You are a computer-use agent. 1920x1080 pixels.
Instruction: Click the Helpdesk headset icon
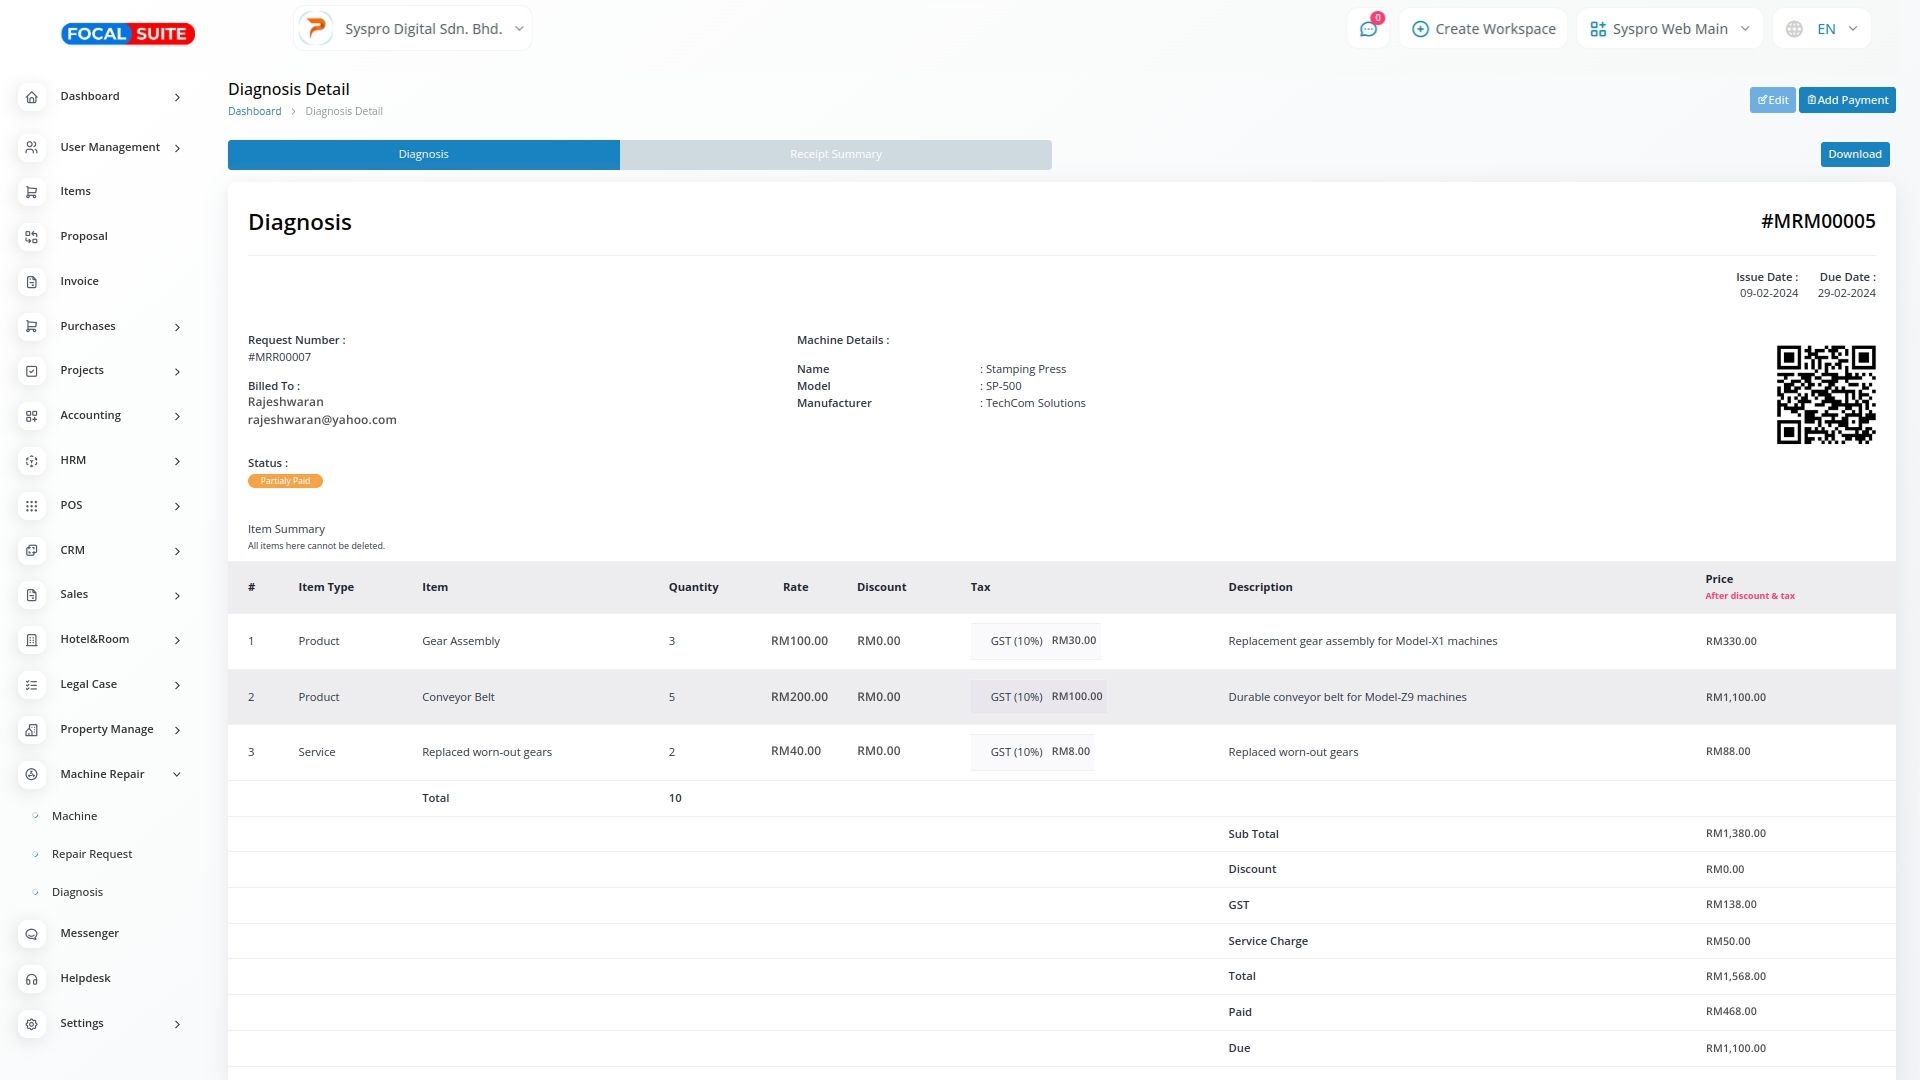pos(32,979)
